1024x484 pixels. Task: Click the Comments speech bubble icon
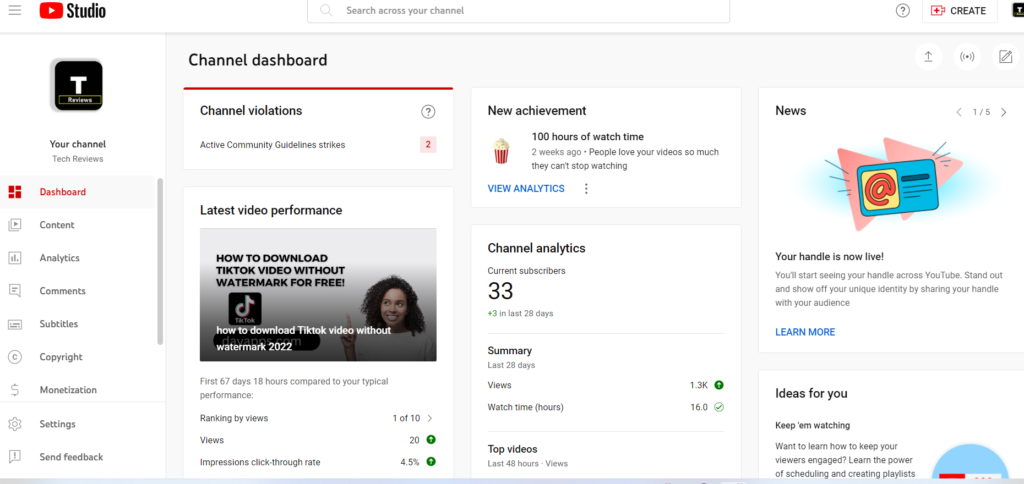(x=14, y=291)
